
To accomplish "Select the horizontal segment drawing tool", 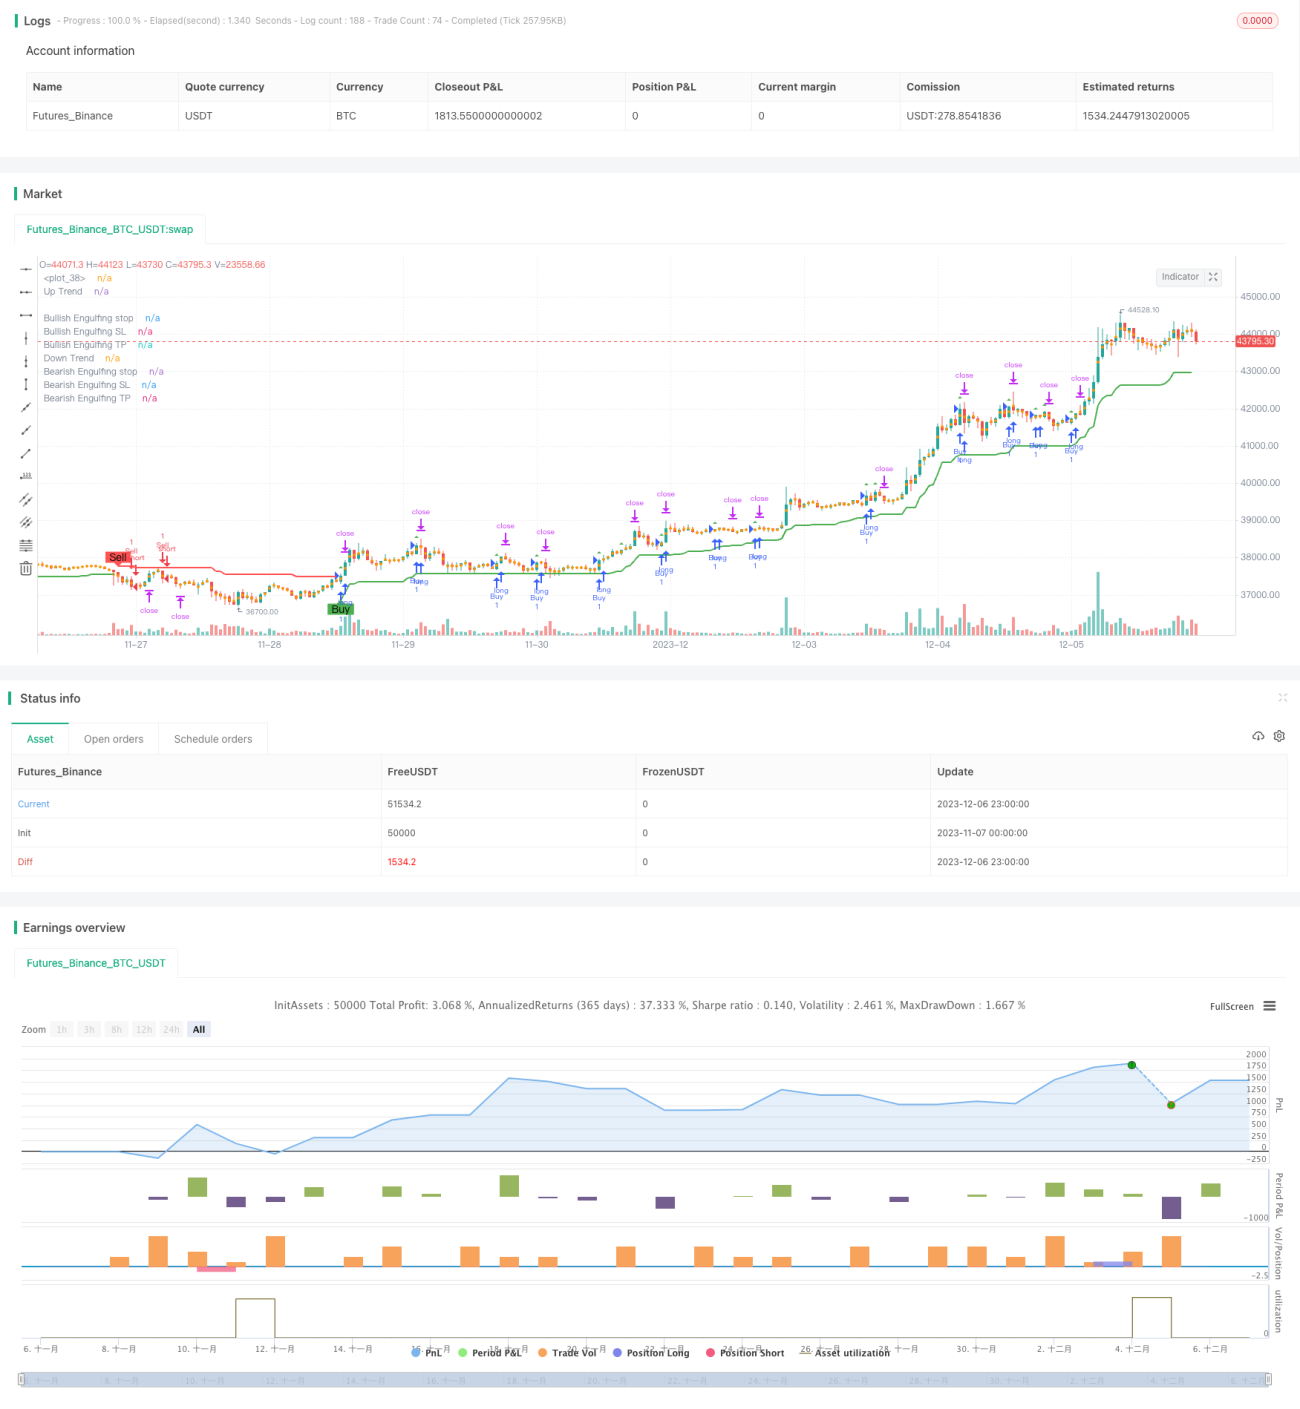I will [x=26, y=315].
